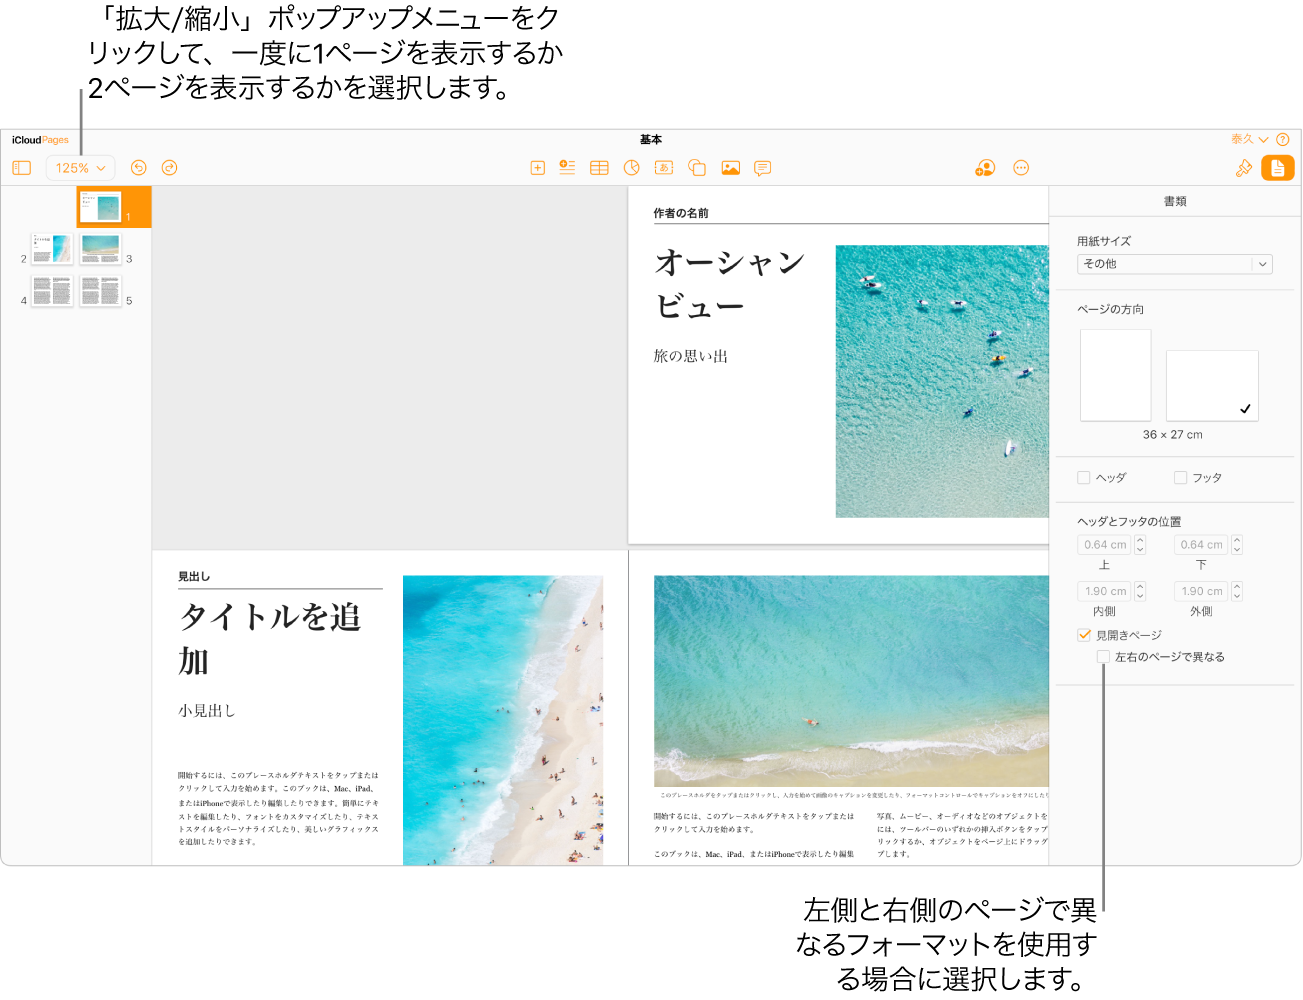Open the user account menu 泰久

click(x=1249, y=139)
